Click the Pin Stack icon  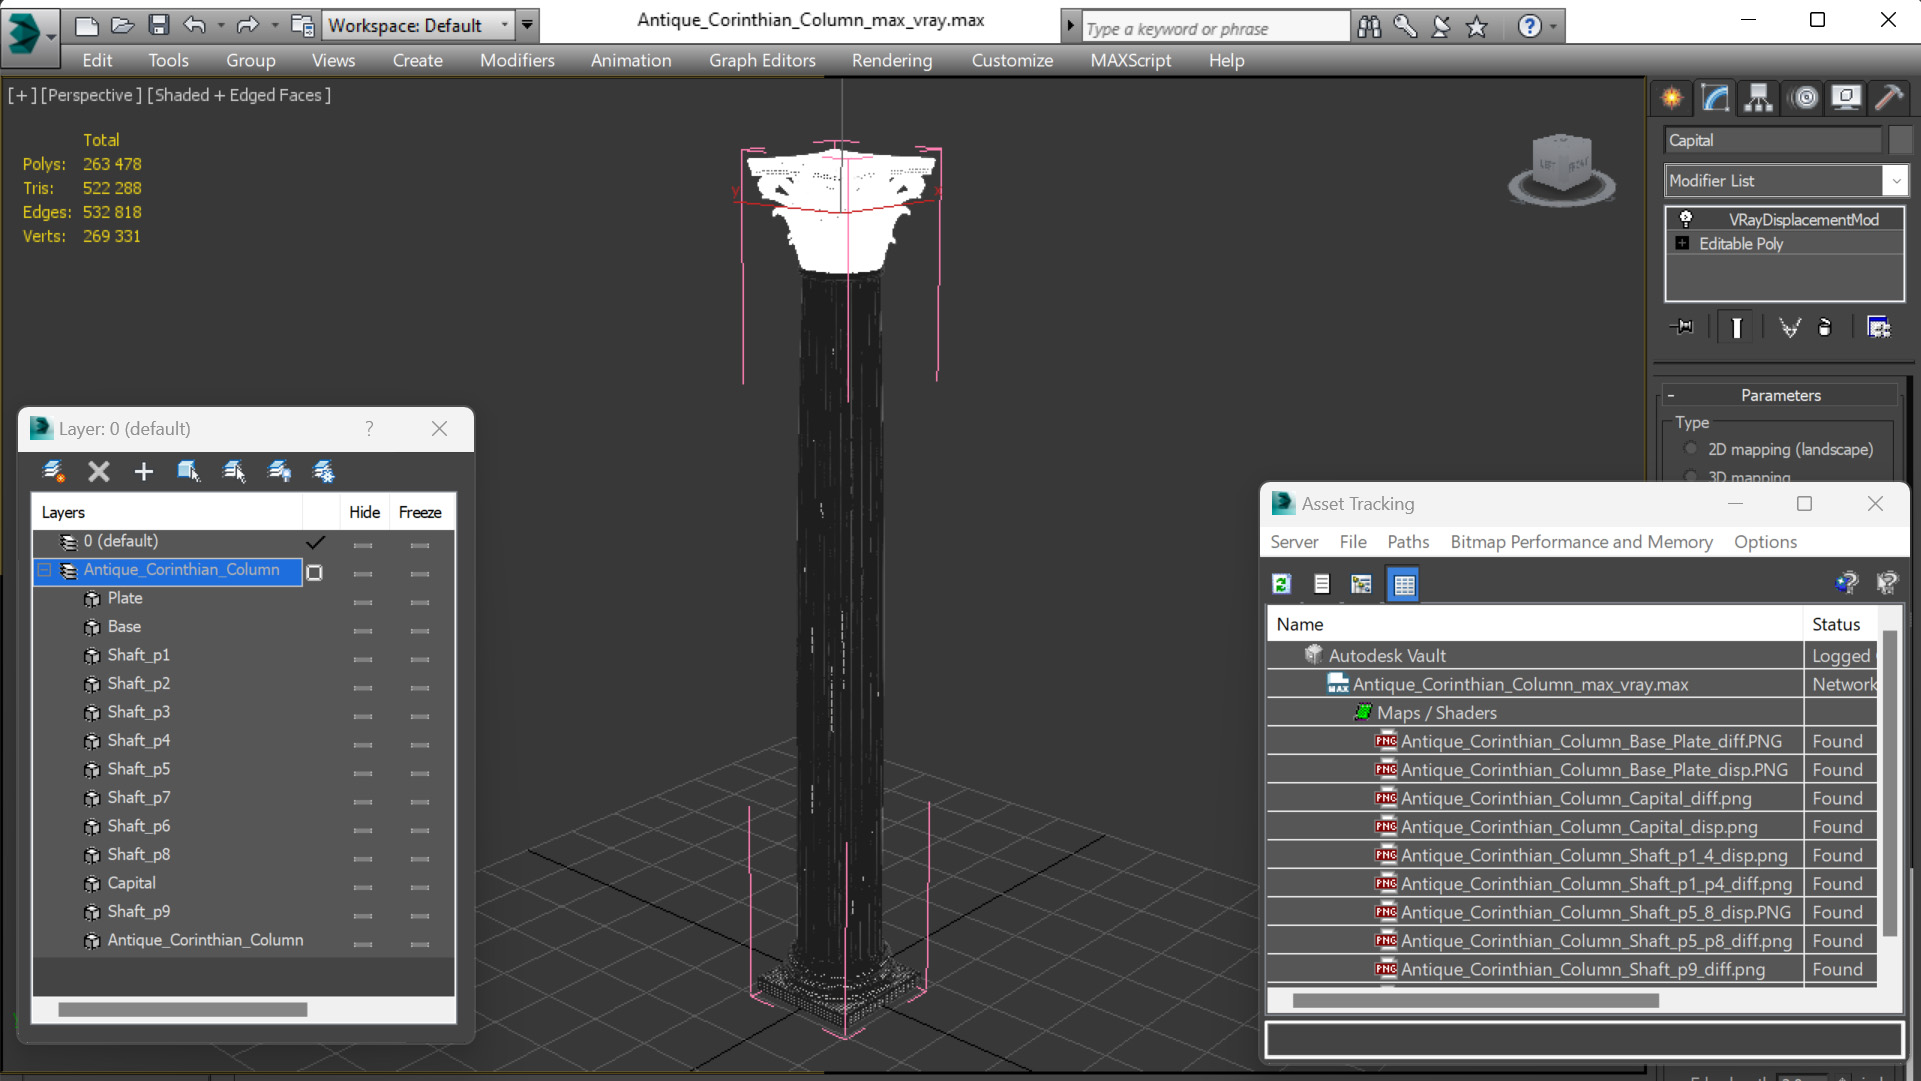[x=1683, y=327]
